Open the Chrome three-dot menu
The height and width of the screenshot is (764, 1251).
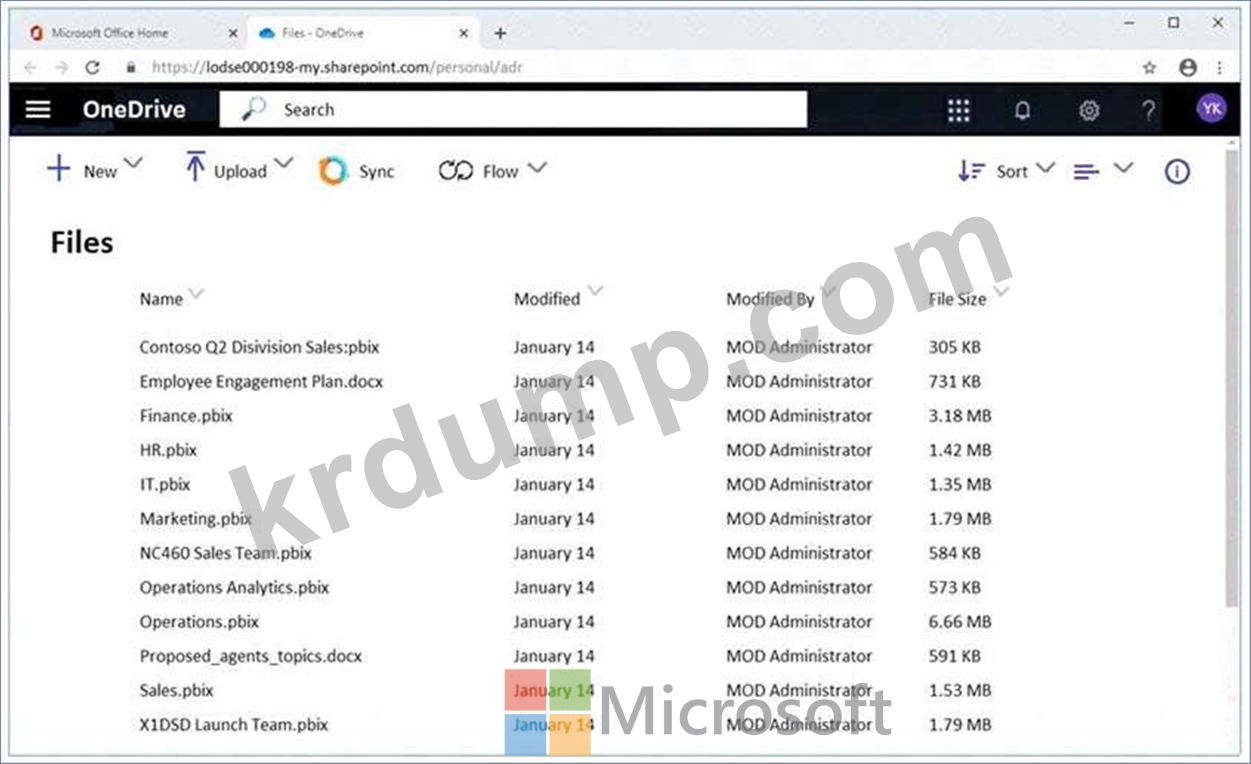coord(1219,67)
